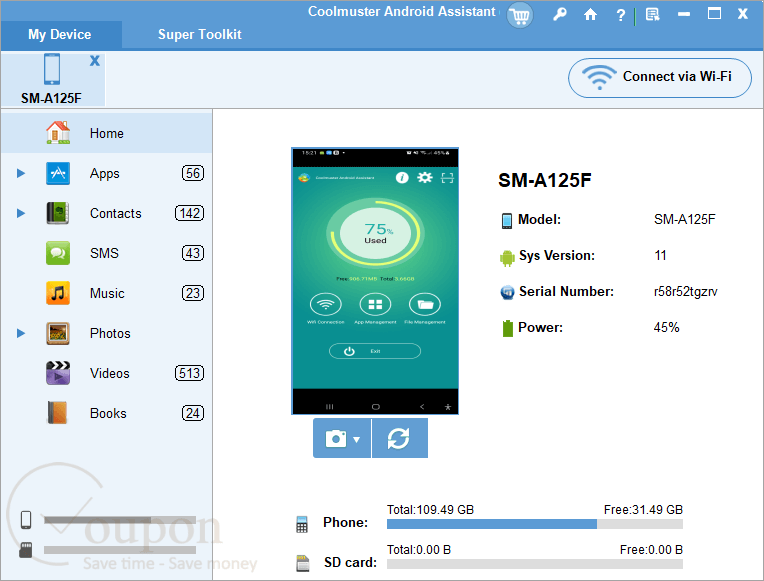Click the Sys Version value 11

coord(660,255)
